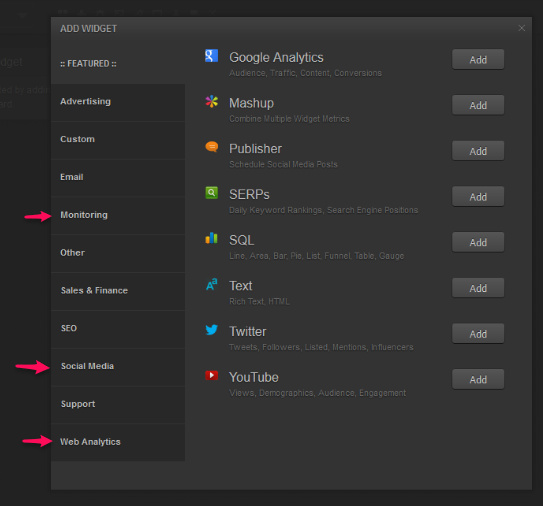Open the Email category
This screenshot has width=543, height=506.
(x=118, y=177)
